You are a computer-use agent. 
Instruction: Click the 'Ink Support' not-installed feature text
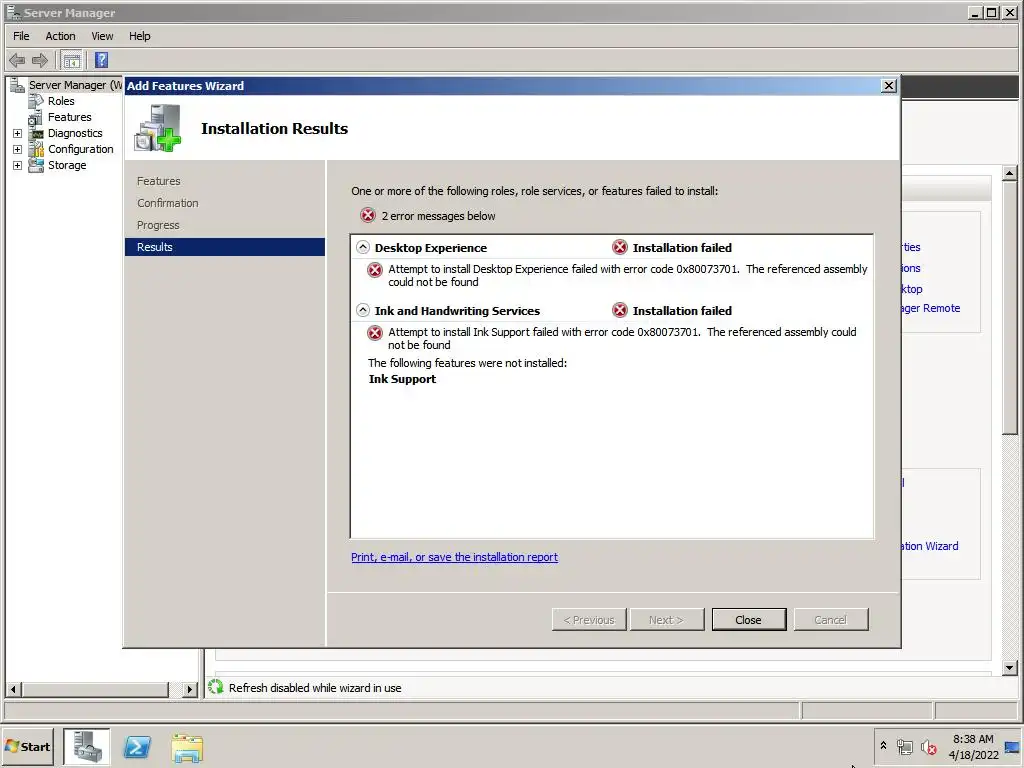click(402, 379)
